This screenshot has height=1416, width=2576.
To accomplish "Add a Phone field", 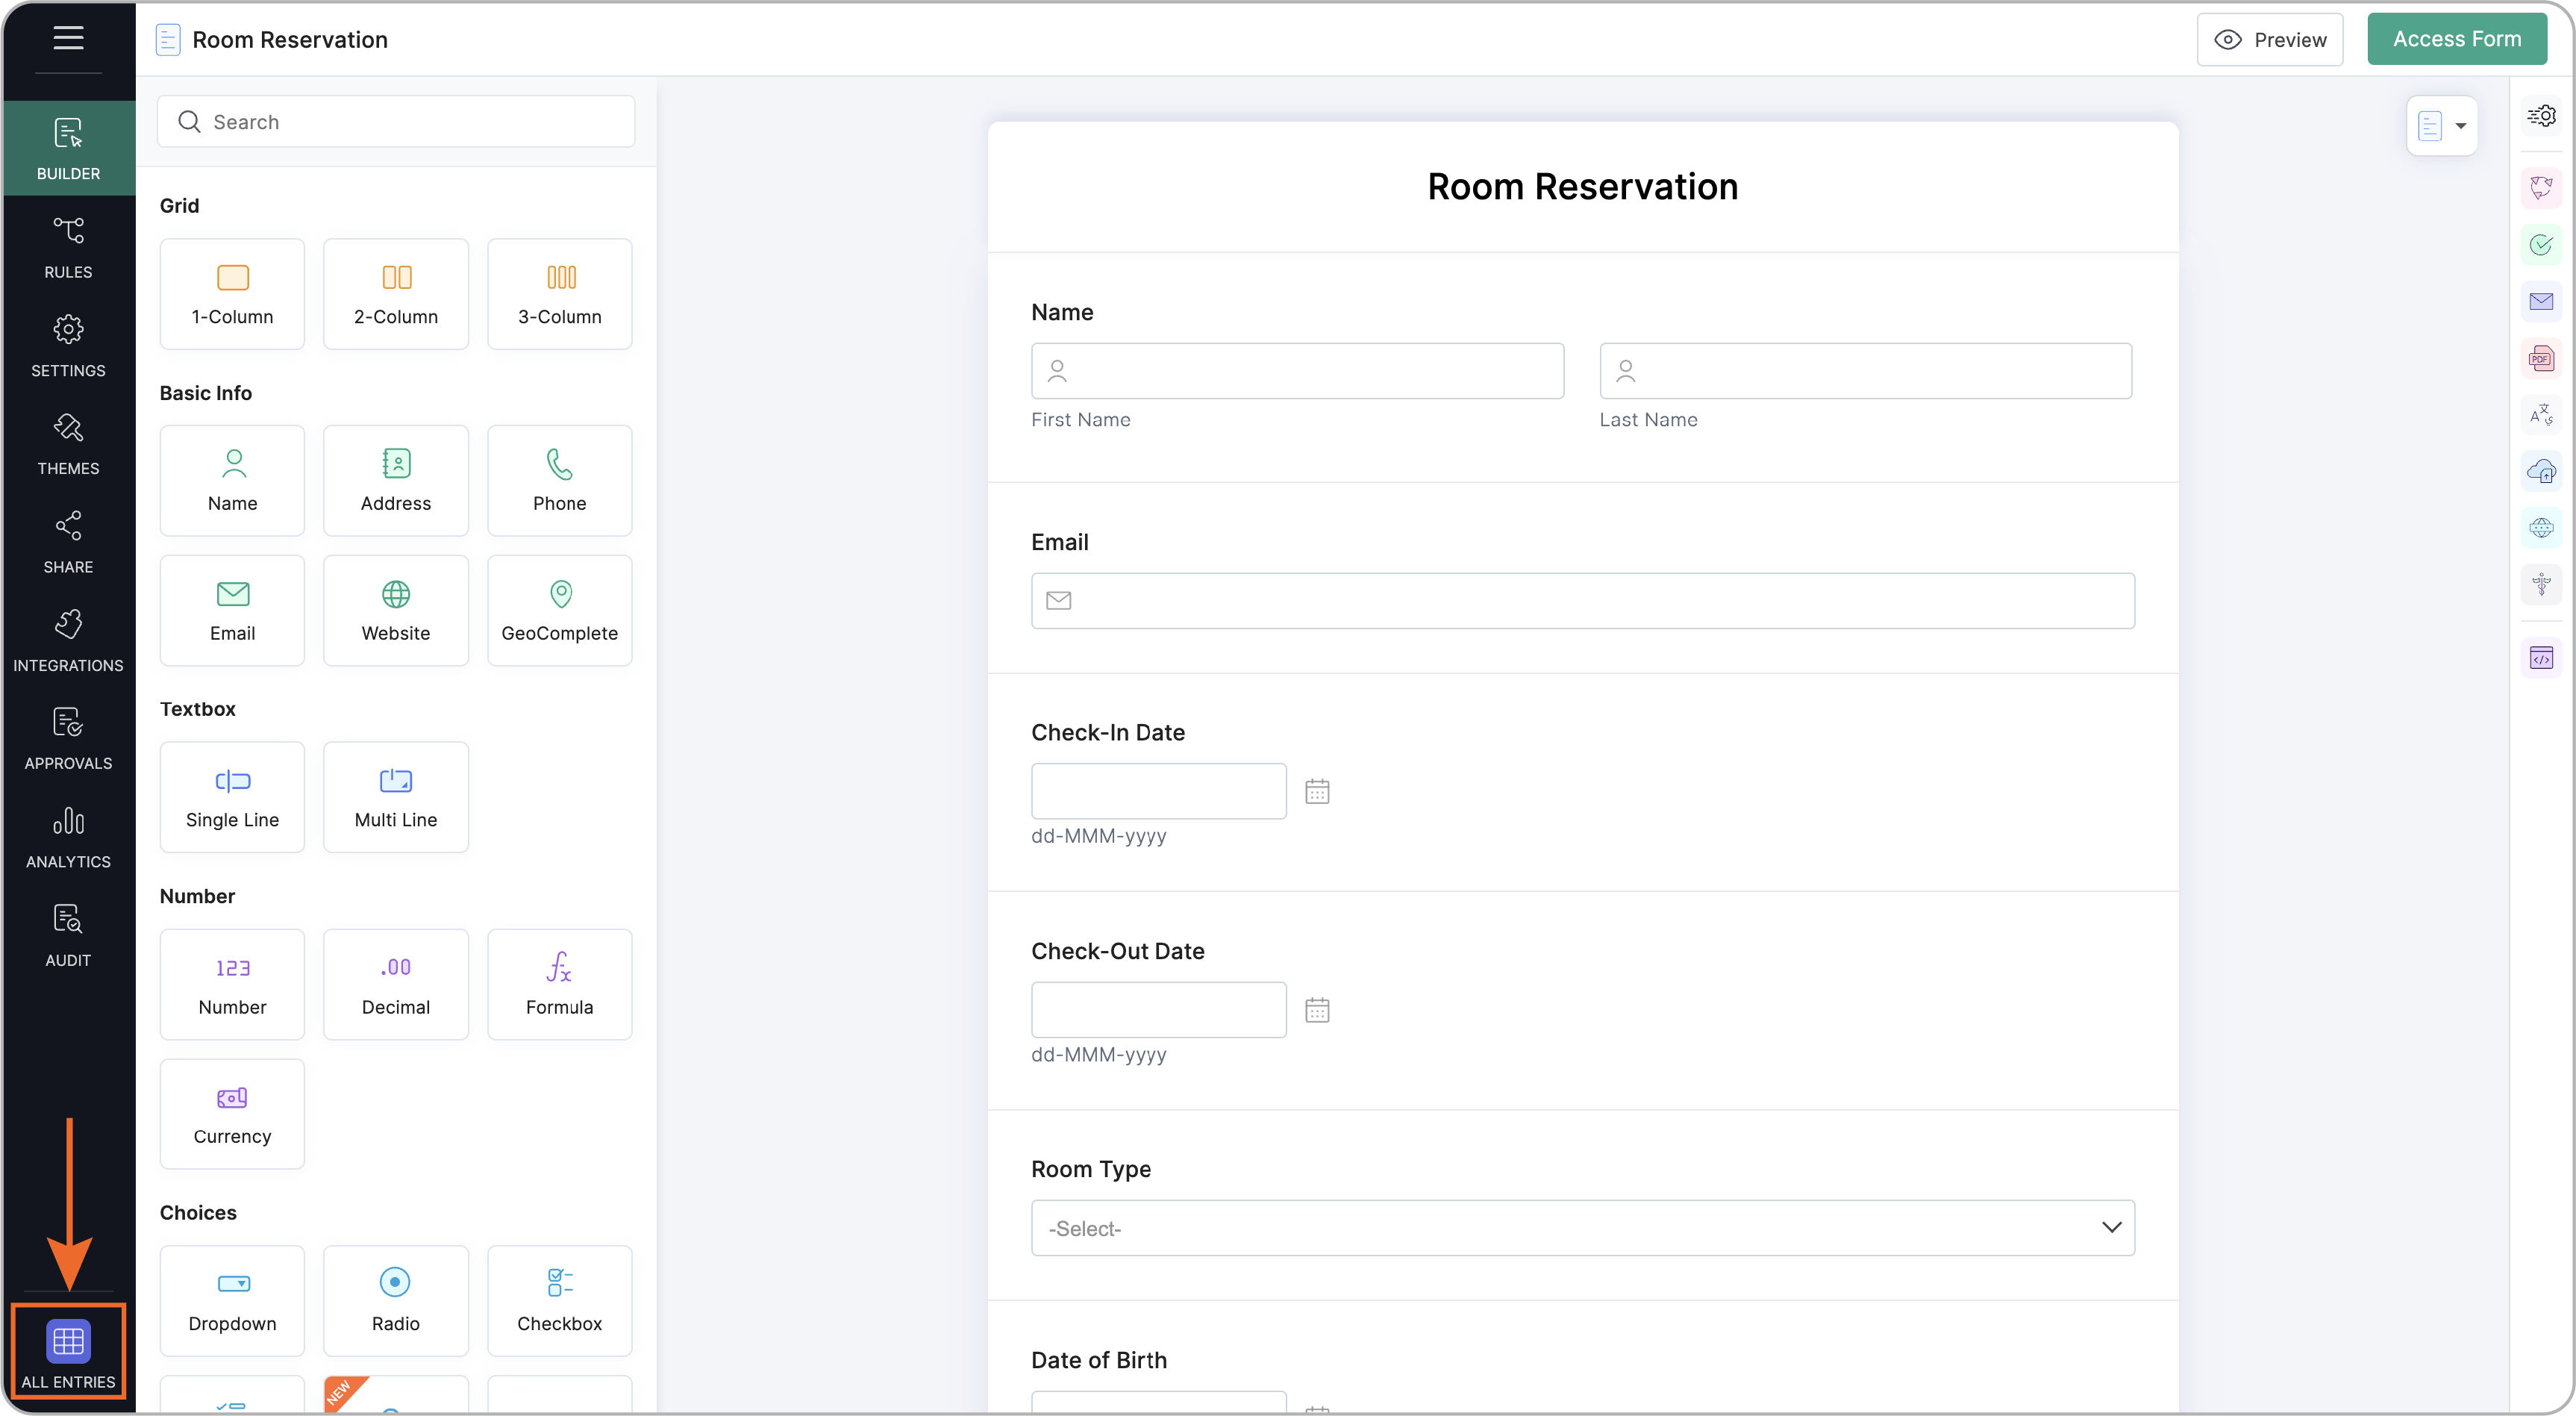I will point(560,481).
